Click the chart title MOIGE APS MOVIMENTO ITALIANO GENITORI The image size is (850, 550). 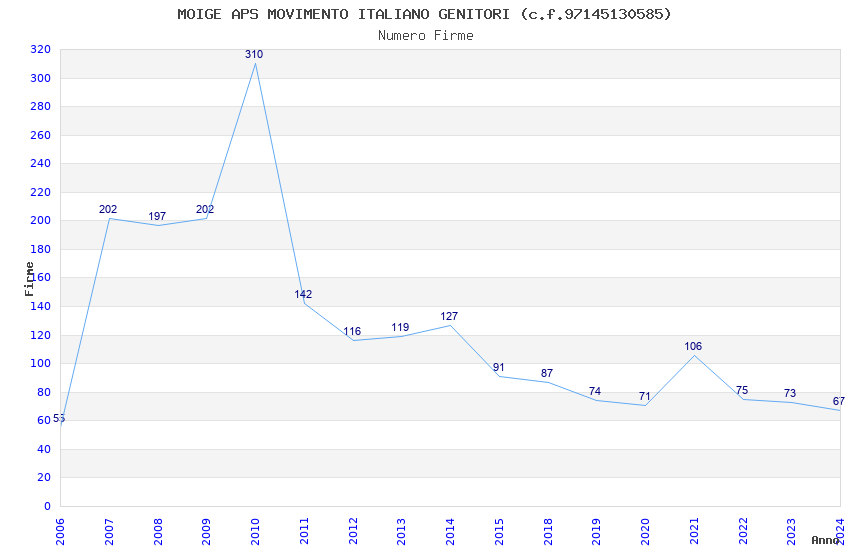point(344,14)
